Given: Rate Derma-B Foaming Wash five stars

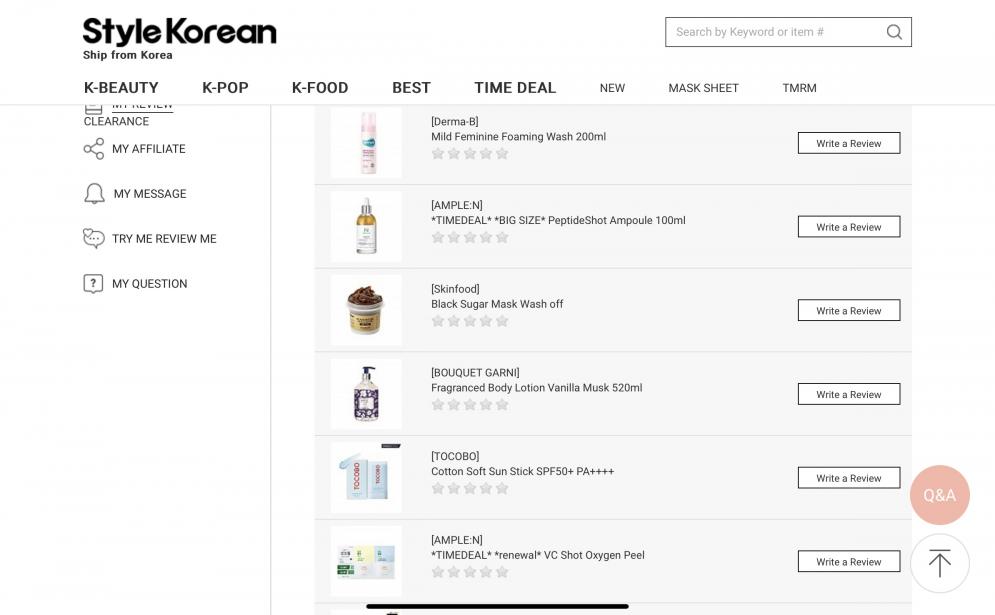Looking at the screenshot, I should [x=502, y=154].
